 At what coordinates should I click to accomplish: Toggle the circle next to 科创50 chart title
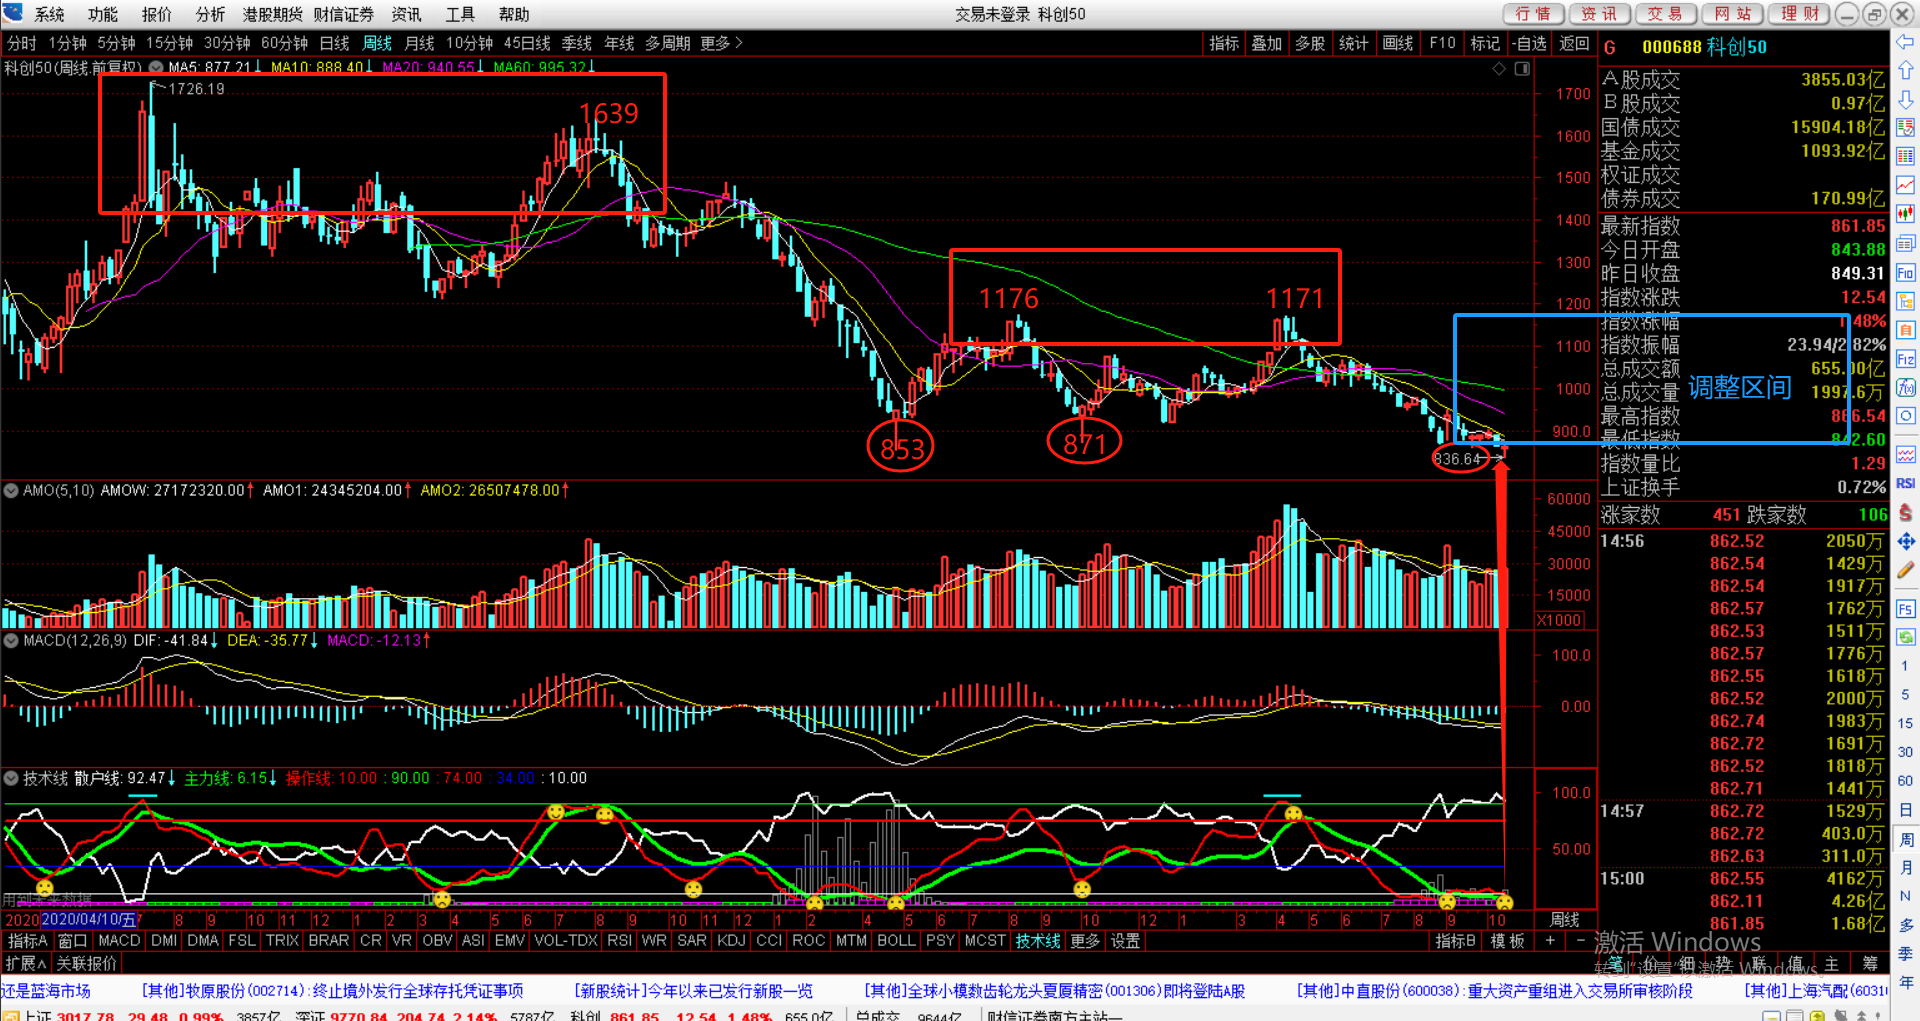tap(156, 68)
